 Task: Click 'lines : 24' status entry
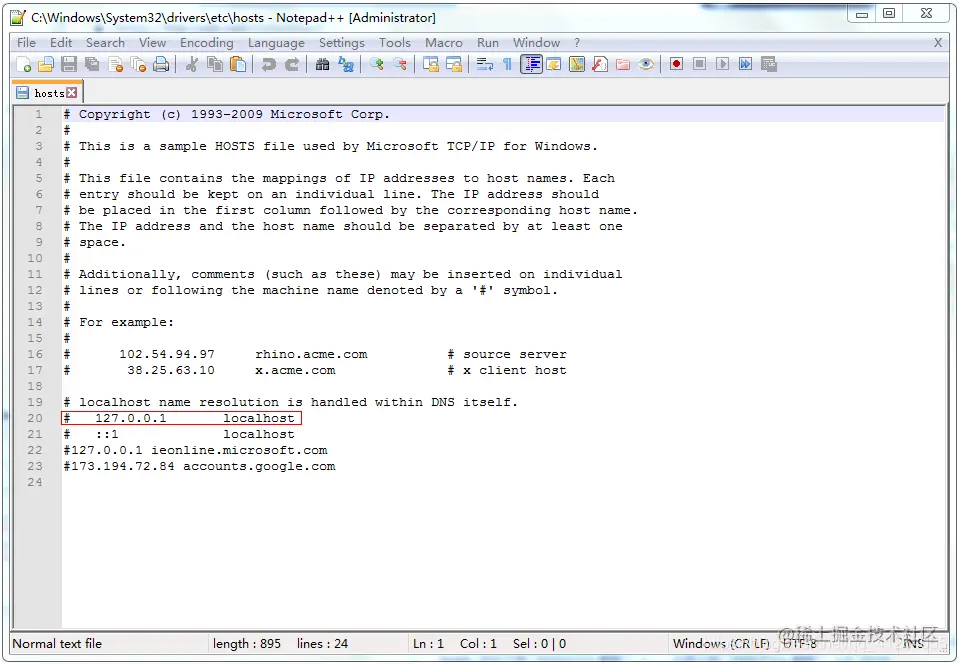pyautogui.click(x=323, y=643)
